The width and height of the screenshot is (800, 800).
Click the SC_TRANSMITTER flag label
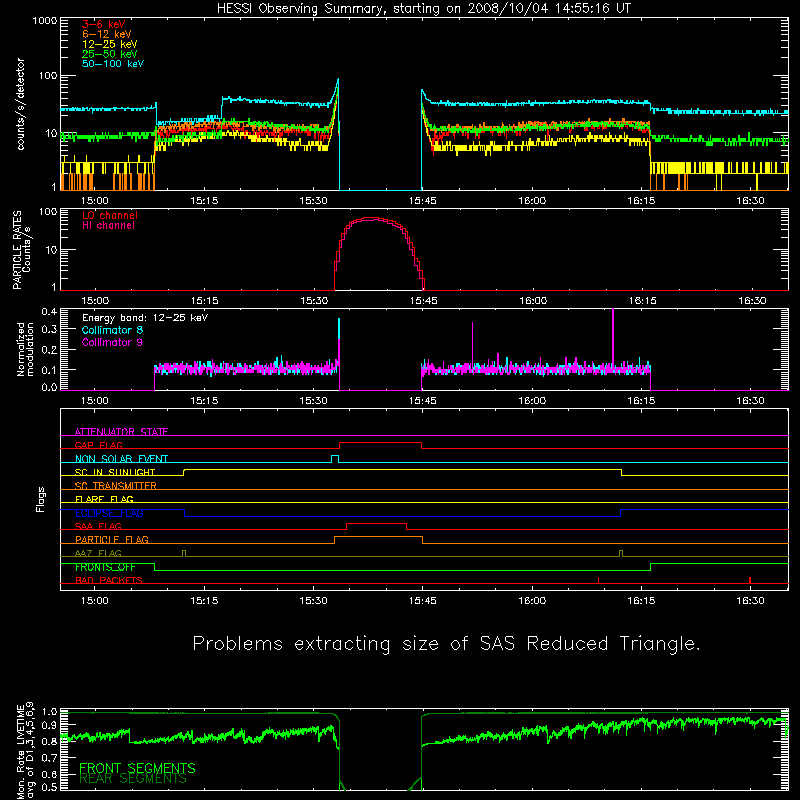click(116, 485)
